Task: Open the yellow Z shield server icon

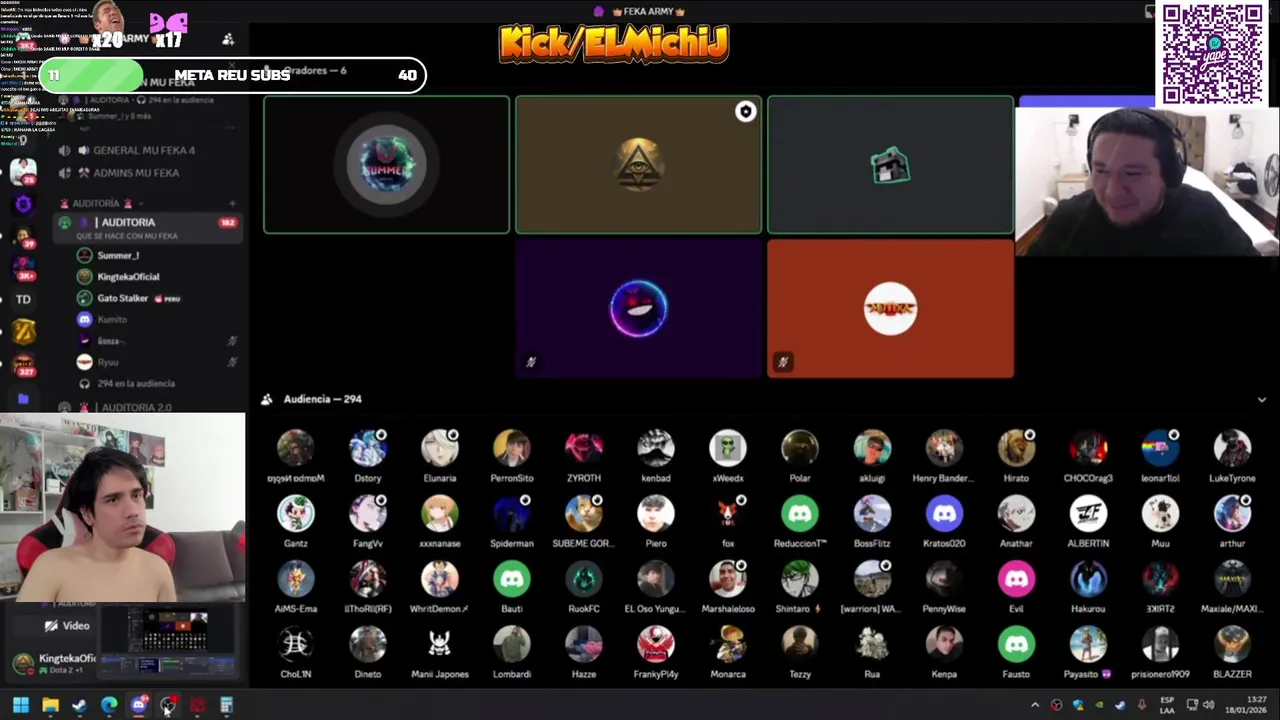Action: [x=23, y=332]
